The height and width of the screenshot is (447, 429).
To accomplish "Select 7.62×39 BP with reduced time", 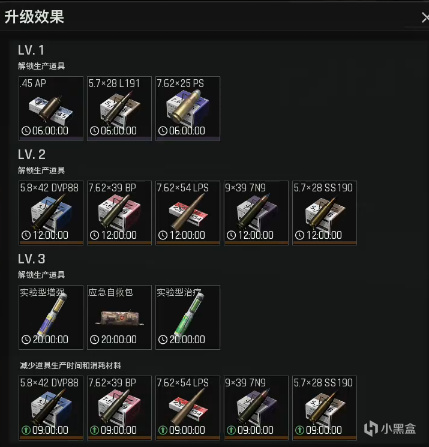I will pyautogui.click(x=119, y=408).
